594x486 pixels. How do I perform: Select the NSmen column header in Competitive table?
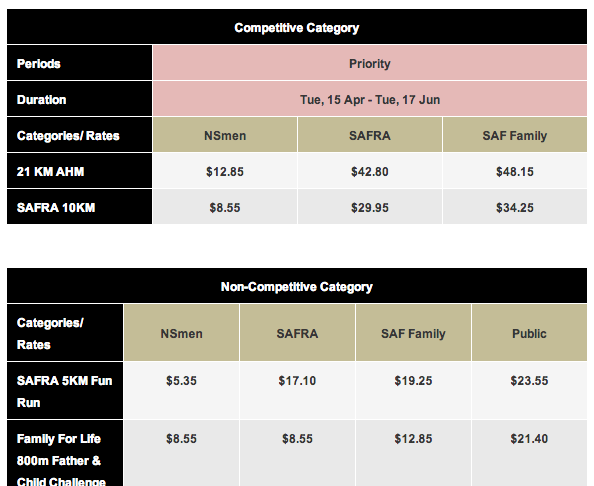[225, 136]
